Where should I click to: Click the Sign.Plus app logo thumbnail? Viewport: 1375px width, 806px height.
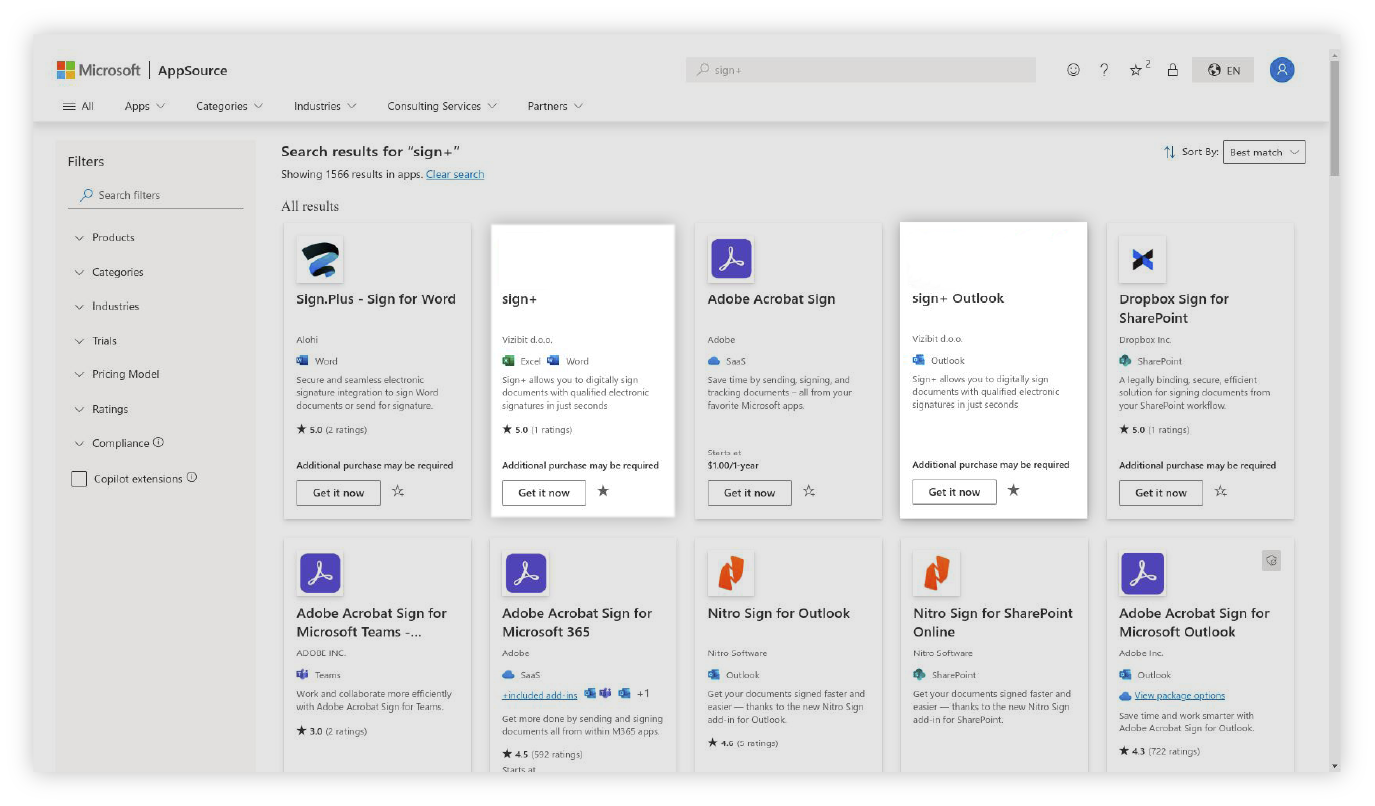pos(320,260)
